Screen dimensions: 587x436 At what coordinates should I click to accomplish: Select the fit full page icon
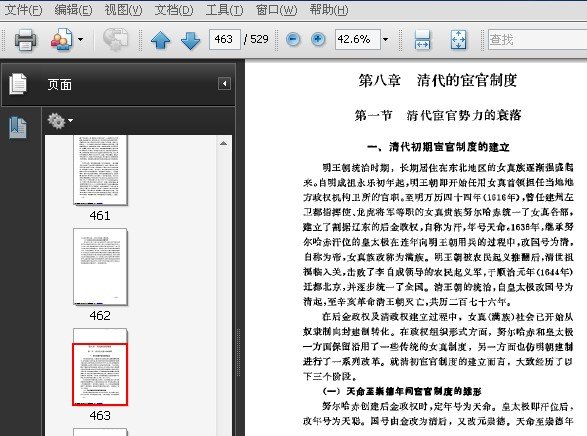(459, 40)
